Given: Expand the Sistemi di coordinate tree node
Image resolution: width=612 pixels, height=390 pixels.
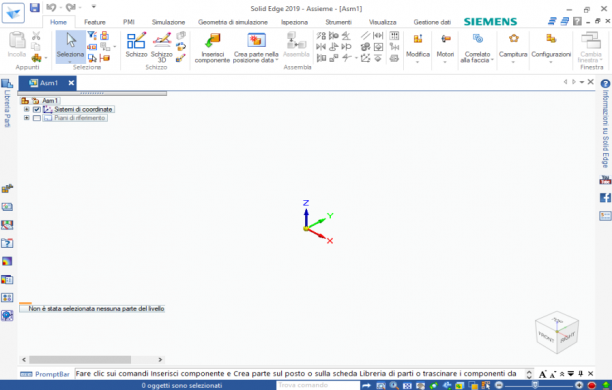Looking at the screenshot, I should pyautogui.click(x=27, y=109).
